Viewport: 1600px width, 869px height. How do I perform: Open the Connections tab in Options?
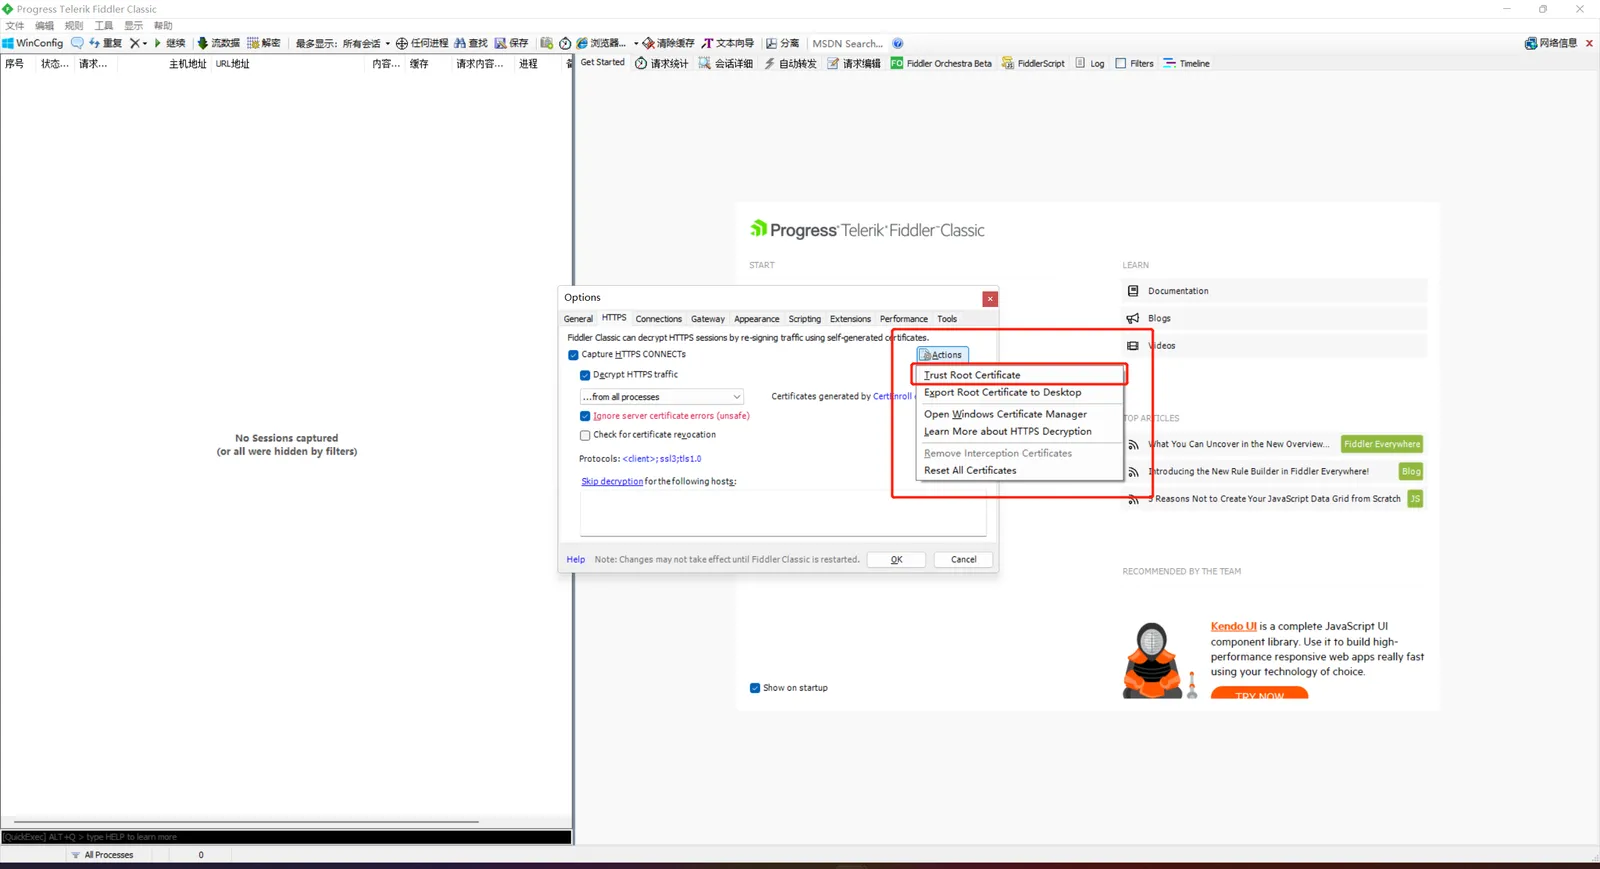(x=658, y=319)
